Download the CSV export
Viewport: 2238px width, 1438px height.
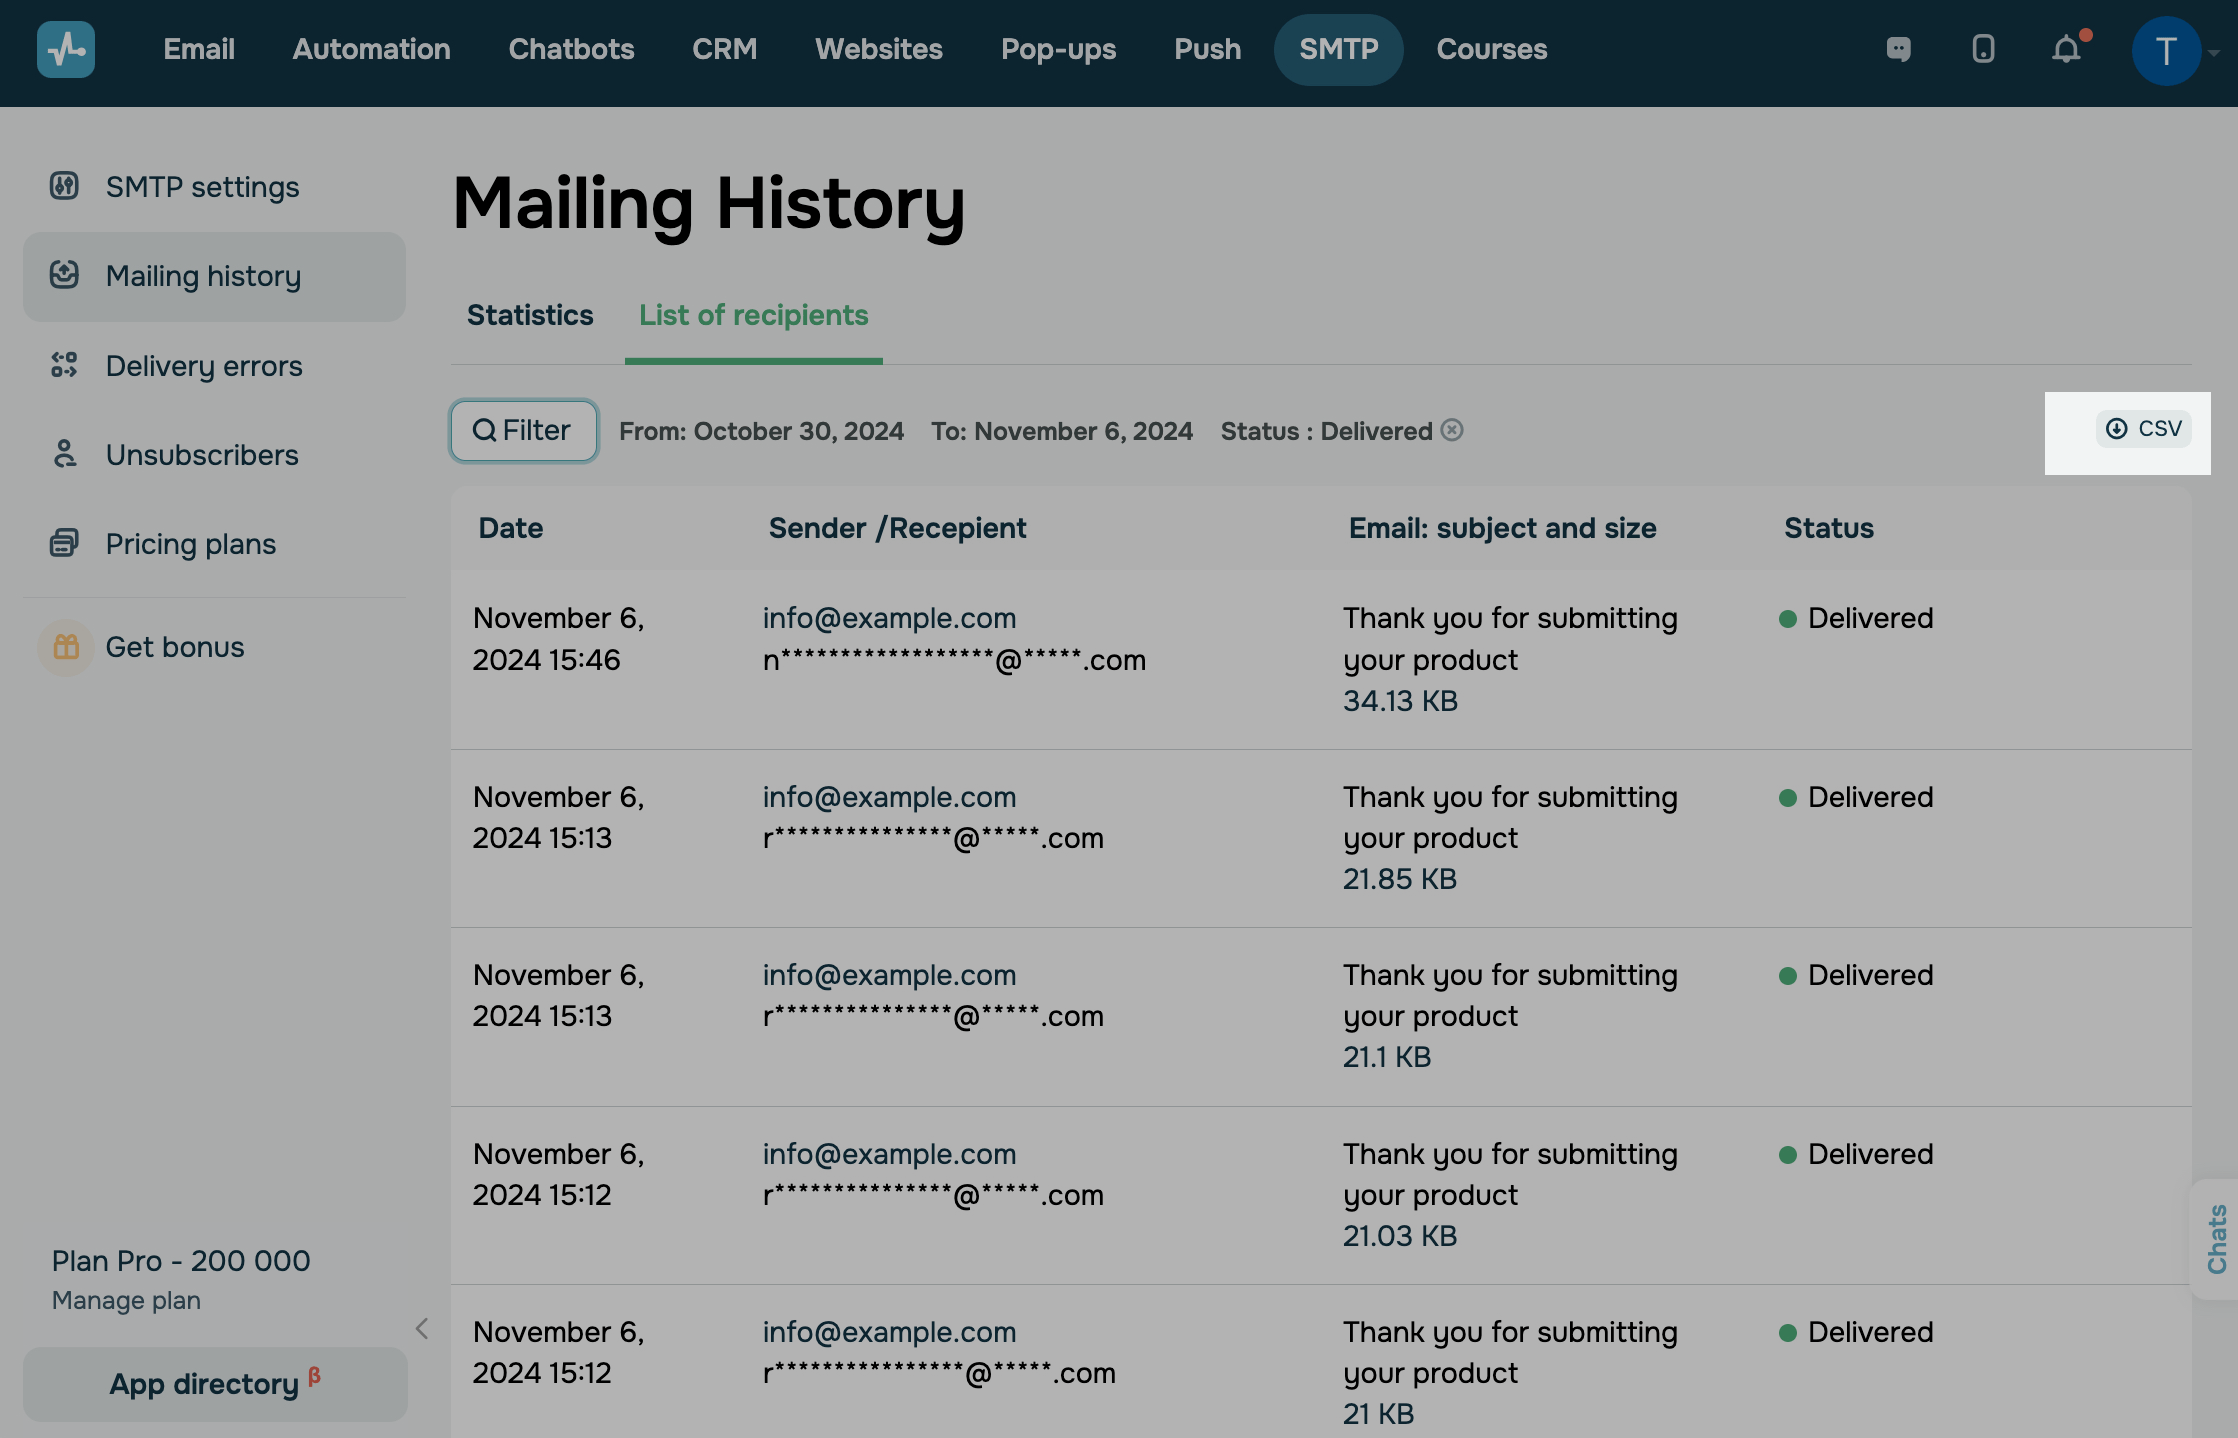2144,429
